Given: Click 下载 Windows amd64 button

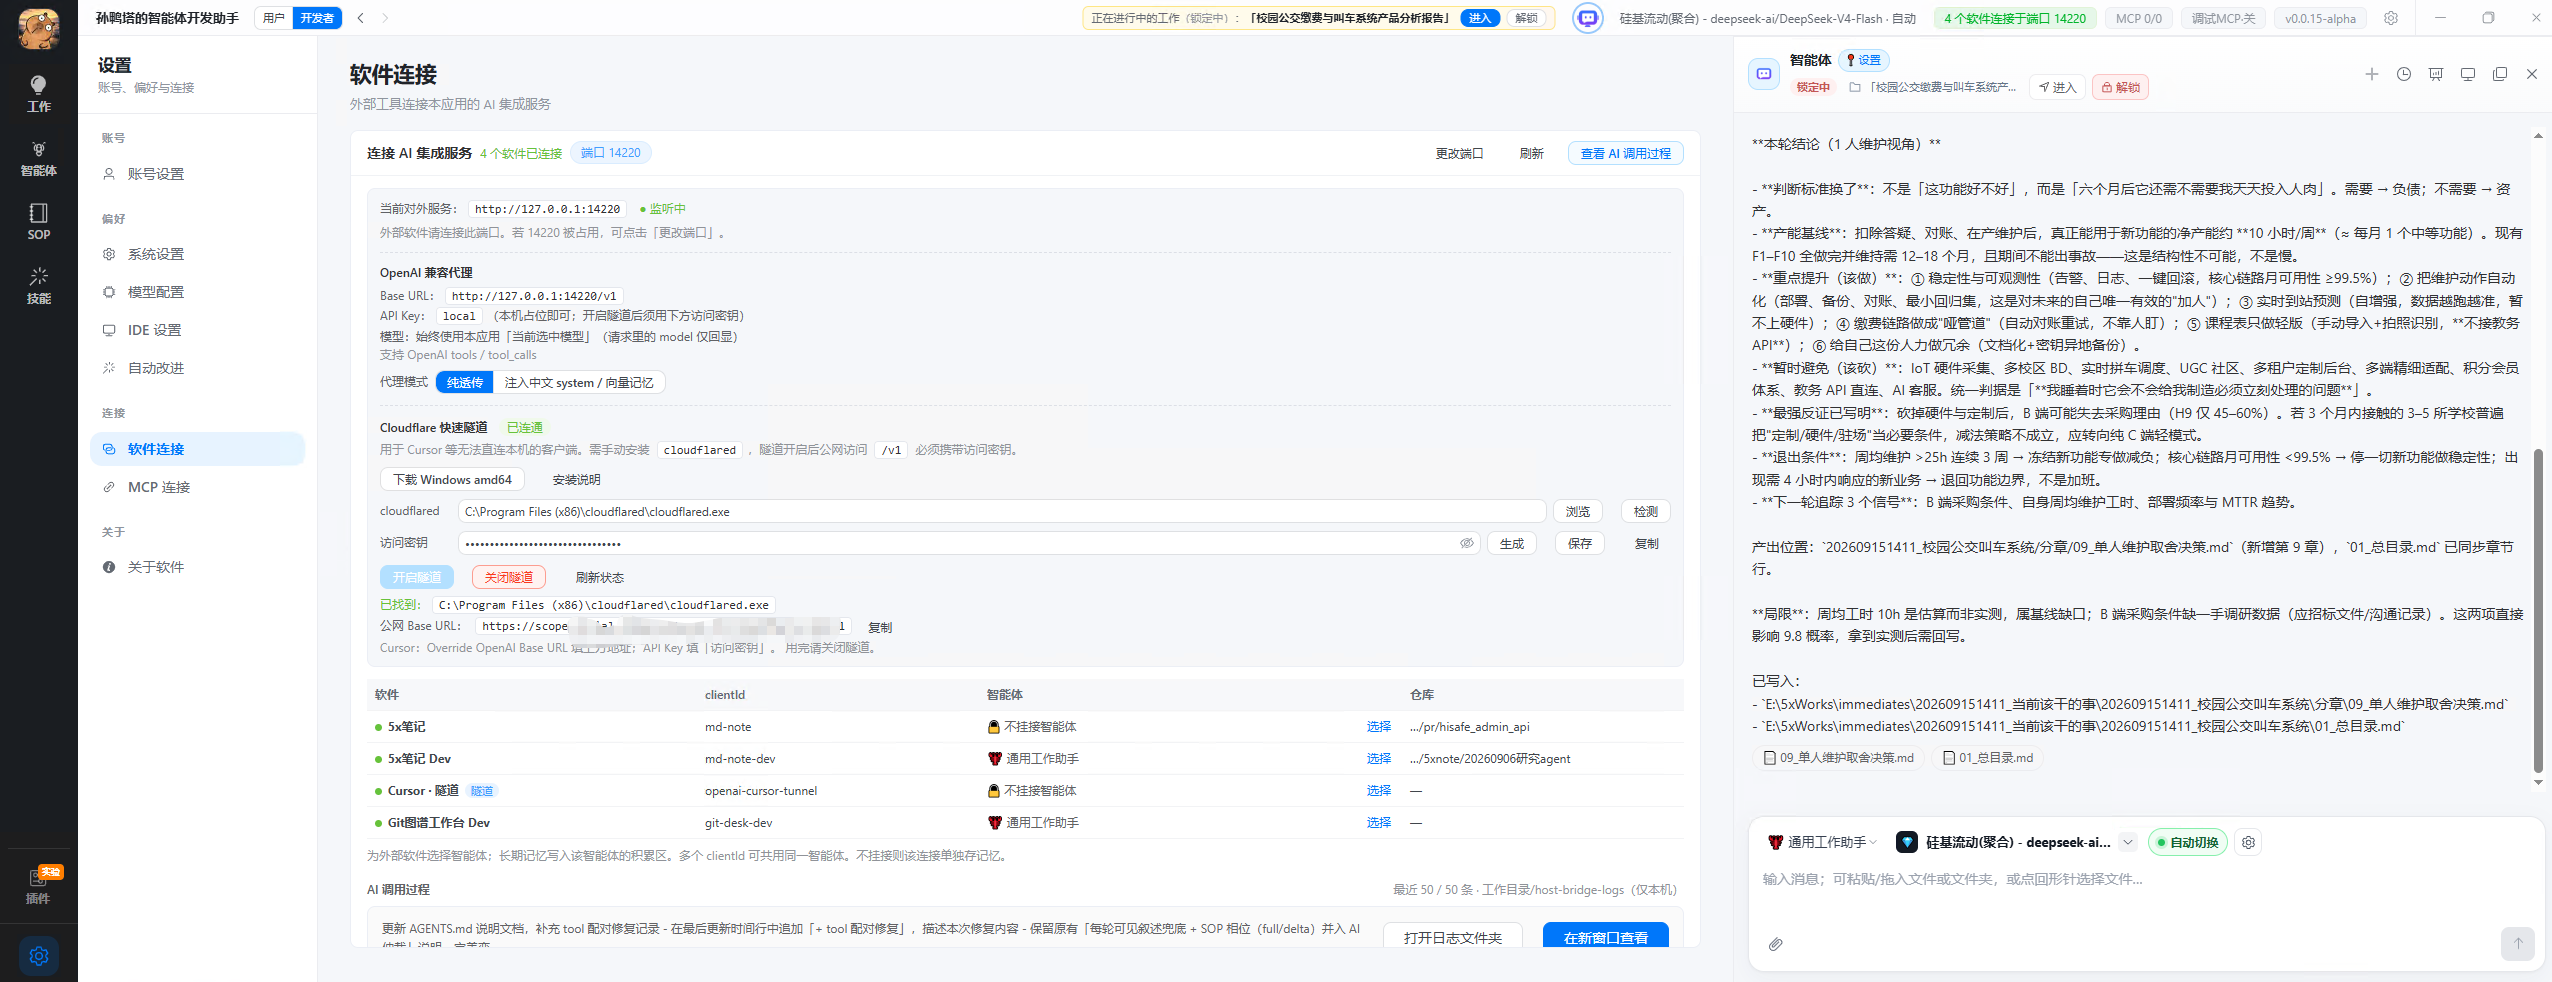Looking at the screenshot, I should pos(452,480).
